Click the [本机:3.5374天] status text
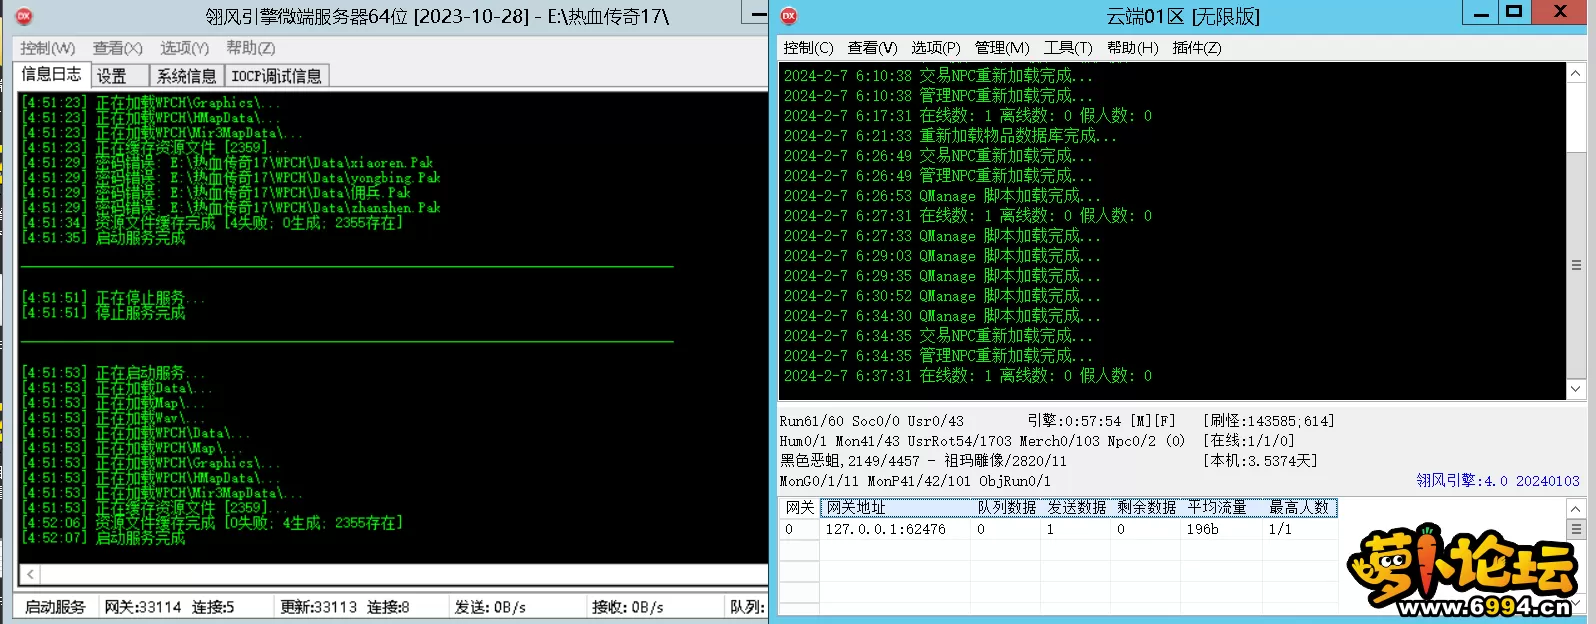Viewport: 1596px width, 624px height. click(1261, 461)
